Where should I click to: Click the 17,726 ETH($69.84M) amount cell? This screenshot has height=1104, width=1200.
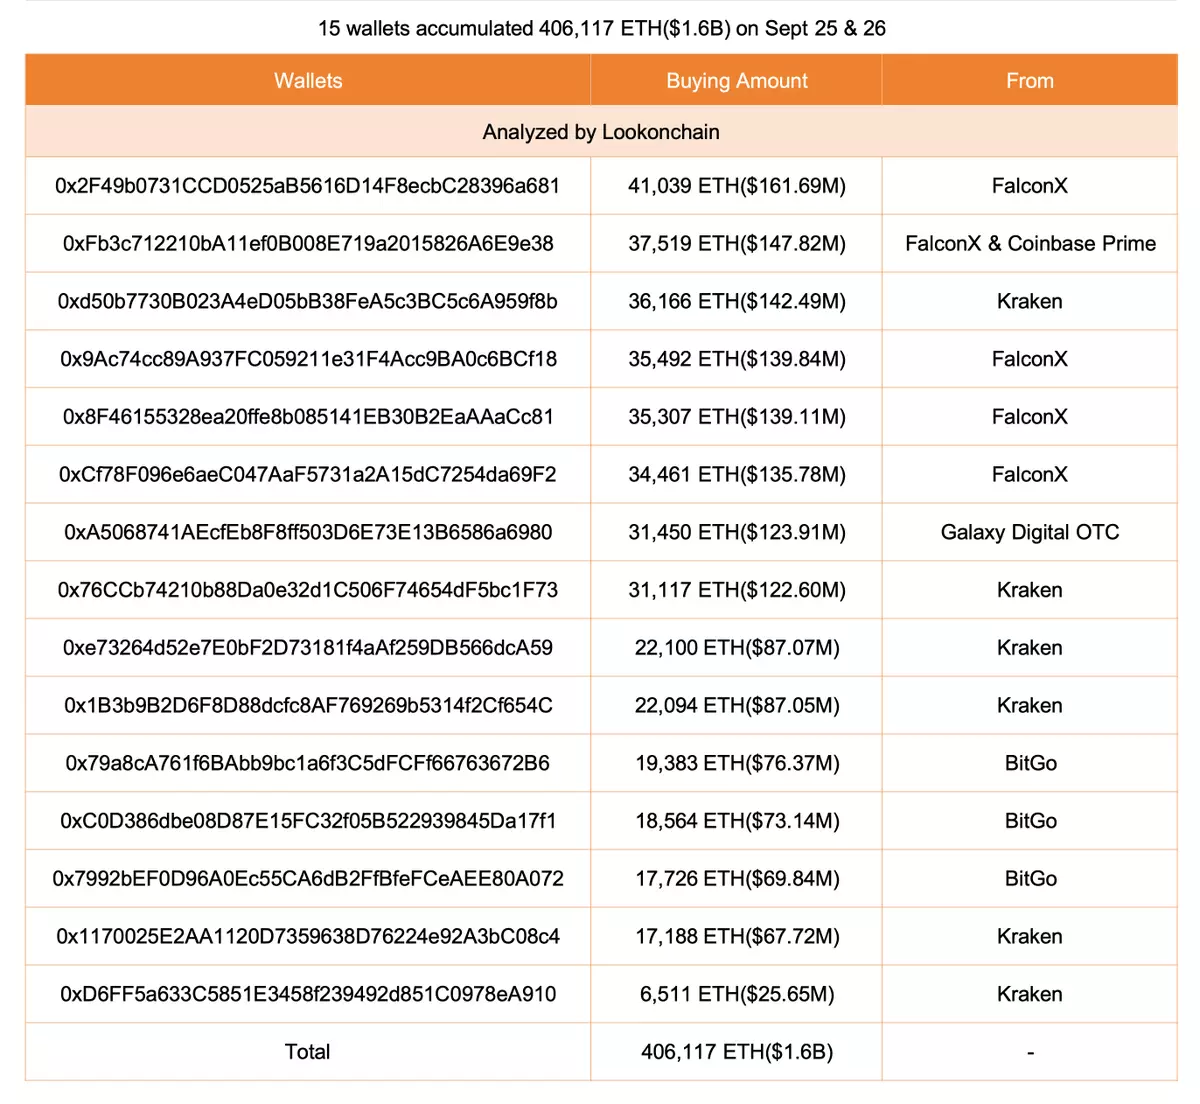click(x=736, y=879)
